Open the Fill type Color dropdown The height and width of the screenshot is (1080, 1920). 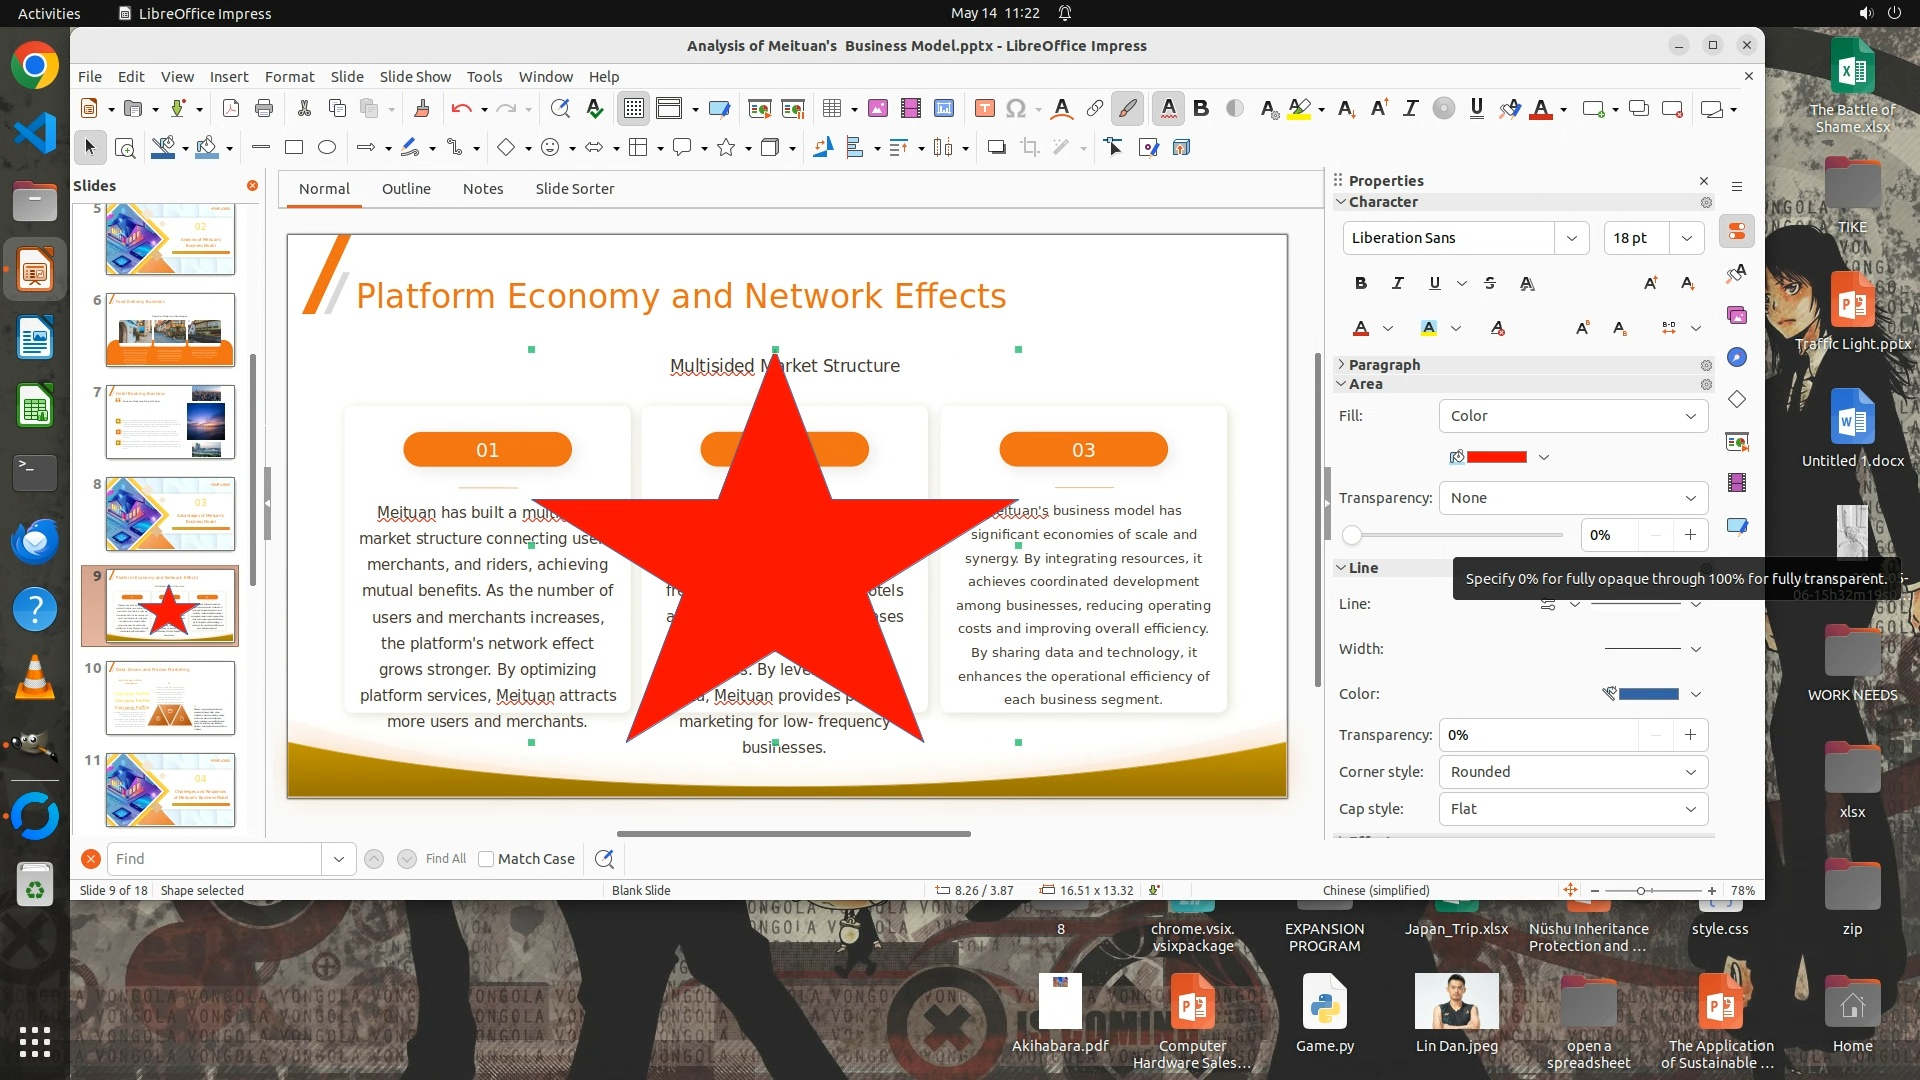pyautogui.click(x=1572, y=416)
